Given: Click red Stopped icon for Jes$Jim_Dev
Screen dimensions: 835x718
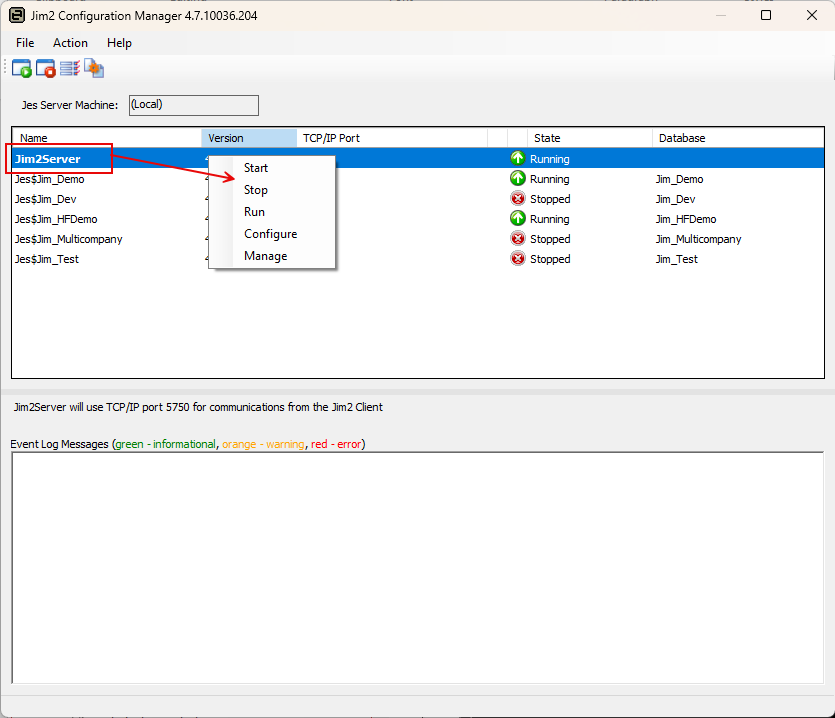Looking at the screenshot, I should (x=518, y=199).
